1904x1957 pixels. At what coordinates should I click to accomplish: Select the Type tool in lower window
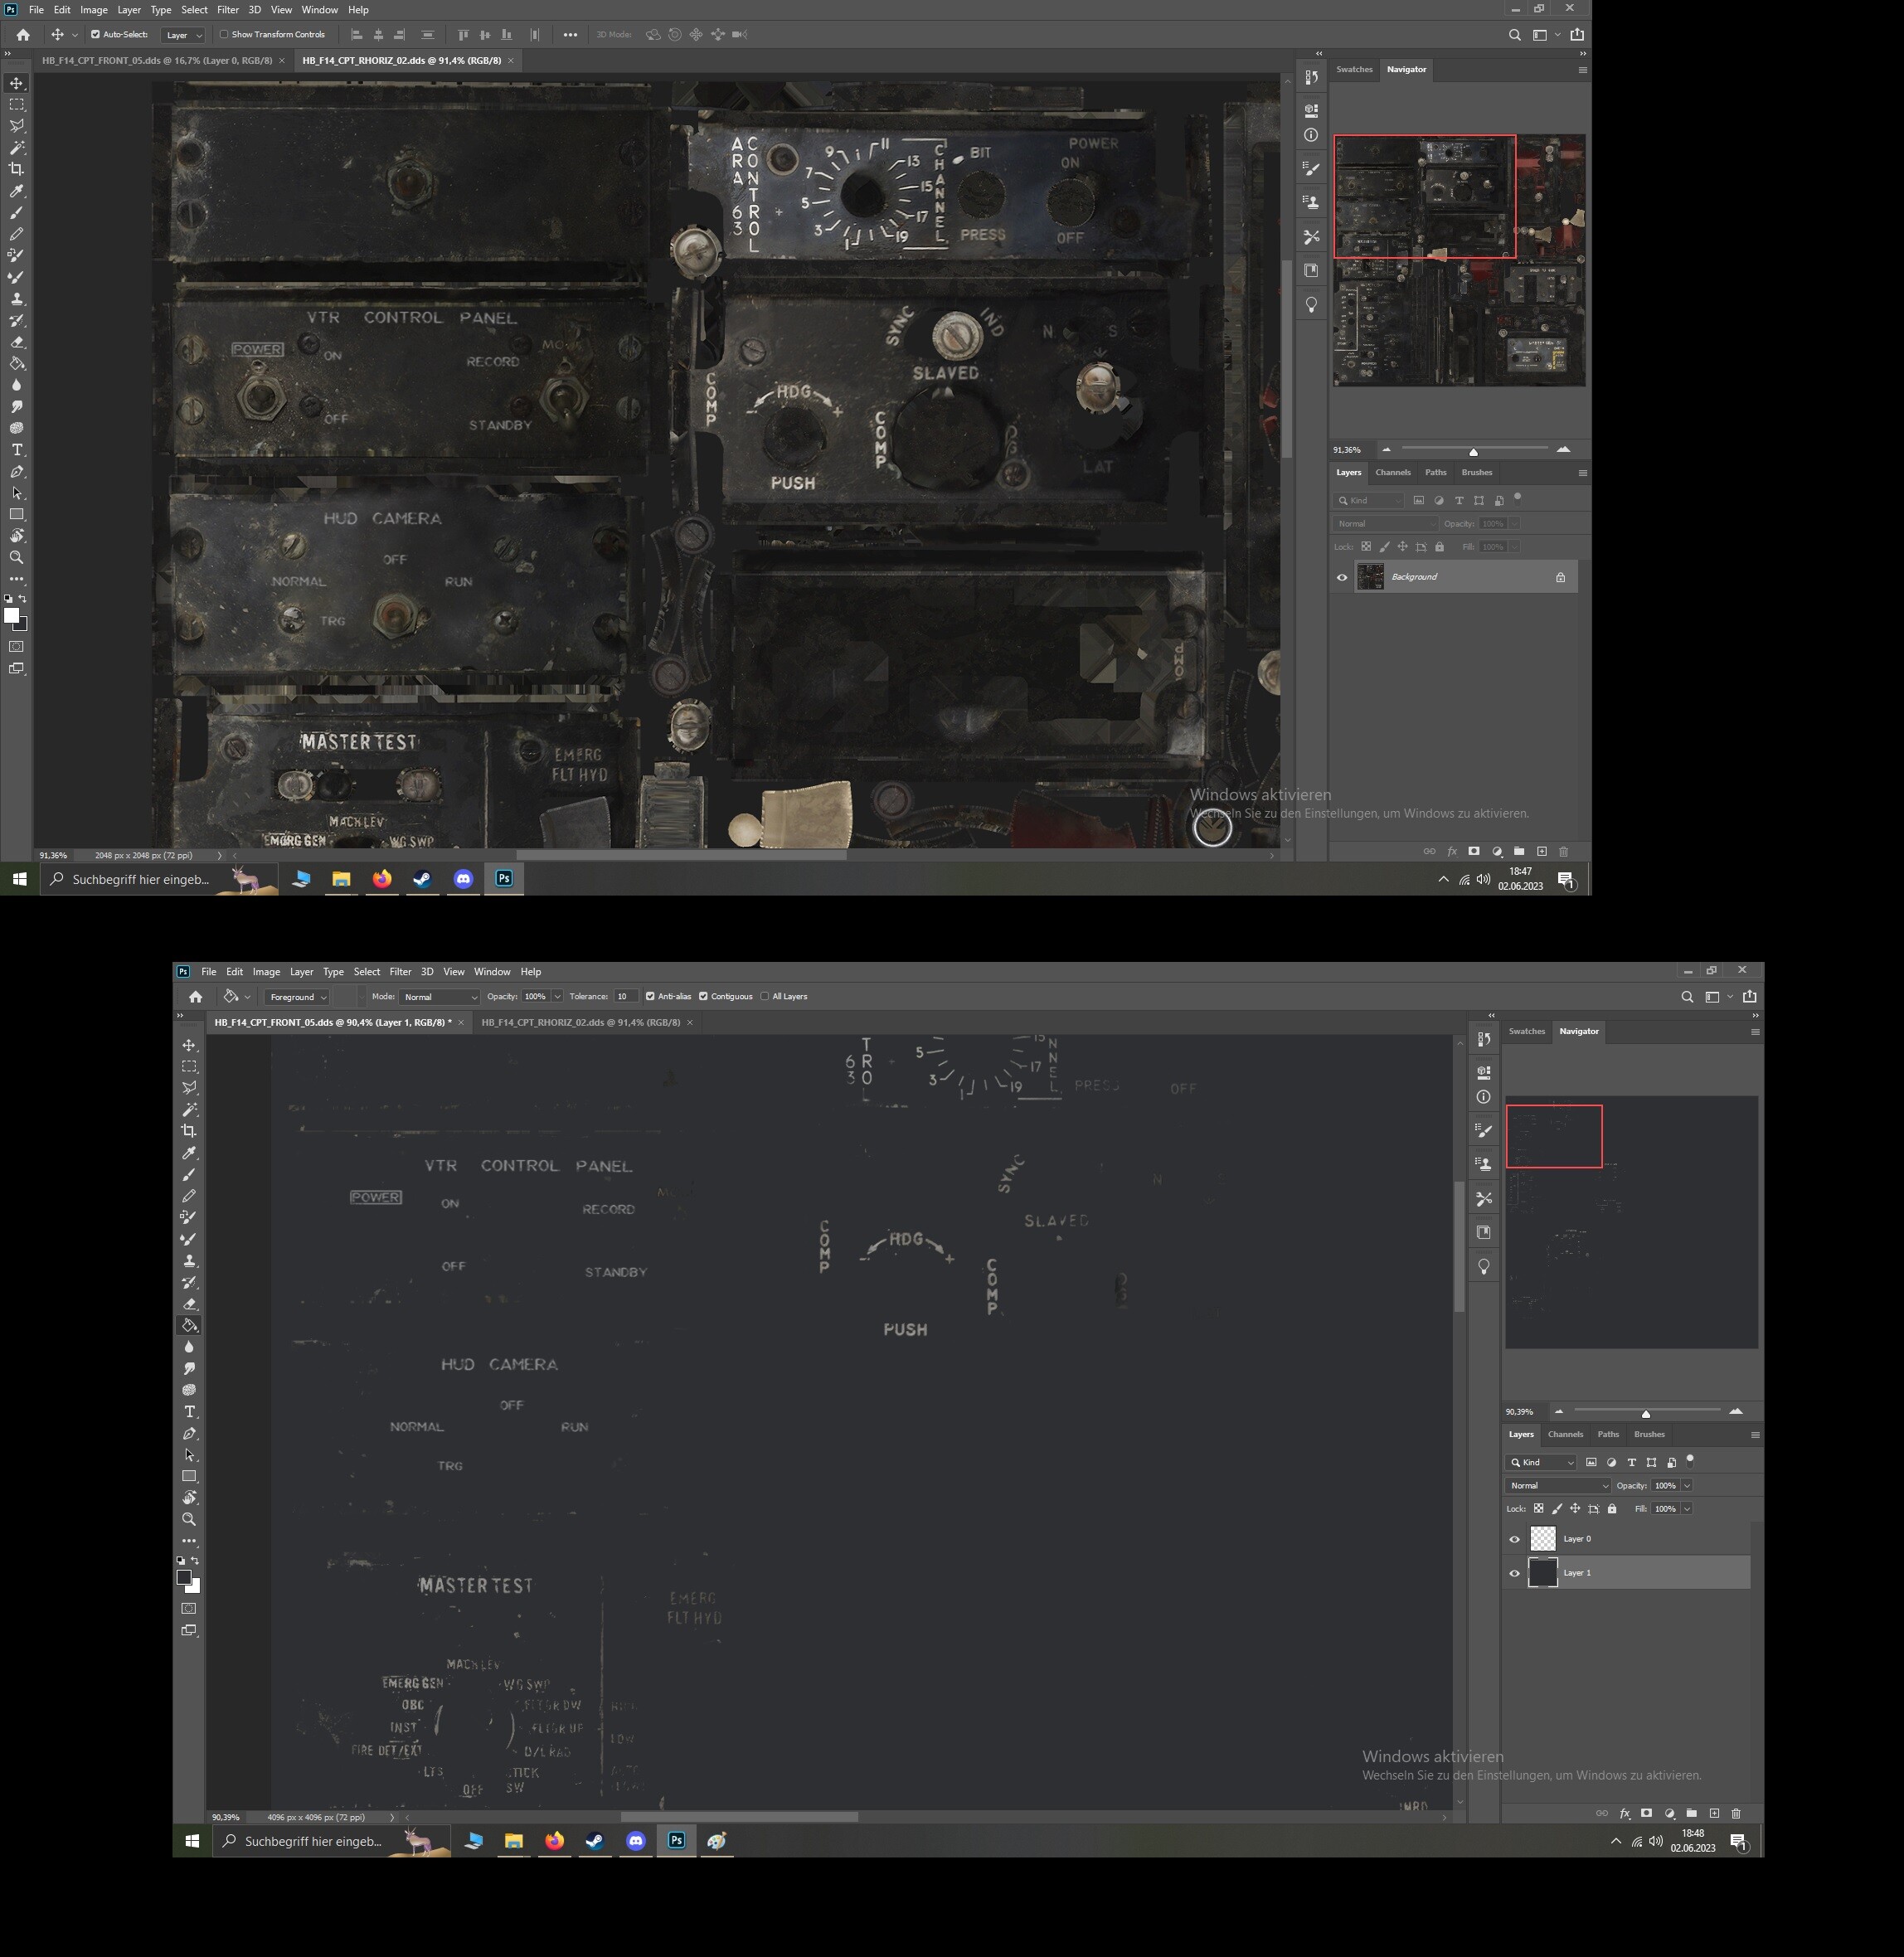pos(189,1412)
